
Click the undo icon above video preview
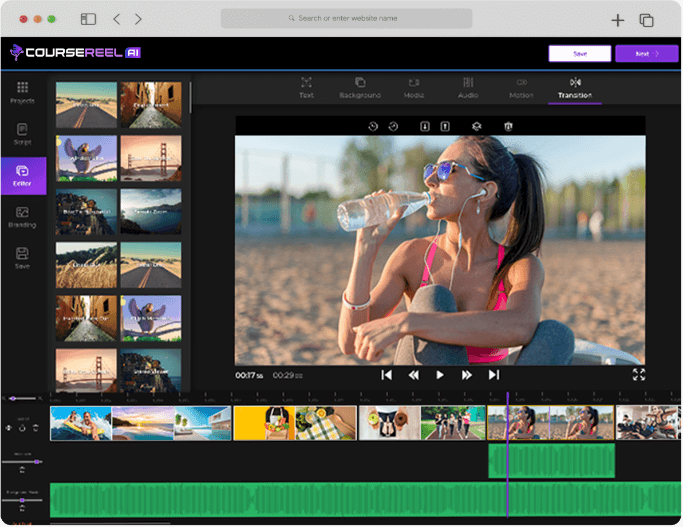(x=372, y=126)
